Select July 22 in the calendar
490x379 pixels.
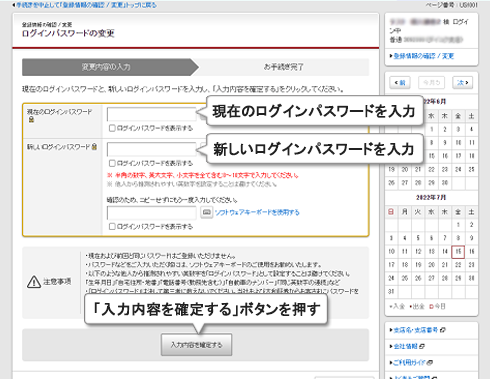(x=458, y=265)
